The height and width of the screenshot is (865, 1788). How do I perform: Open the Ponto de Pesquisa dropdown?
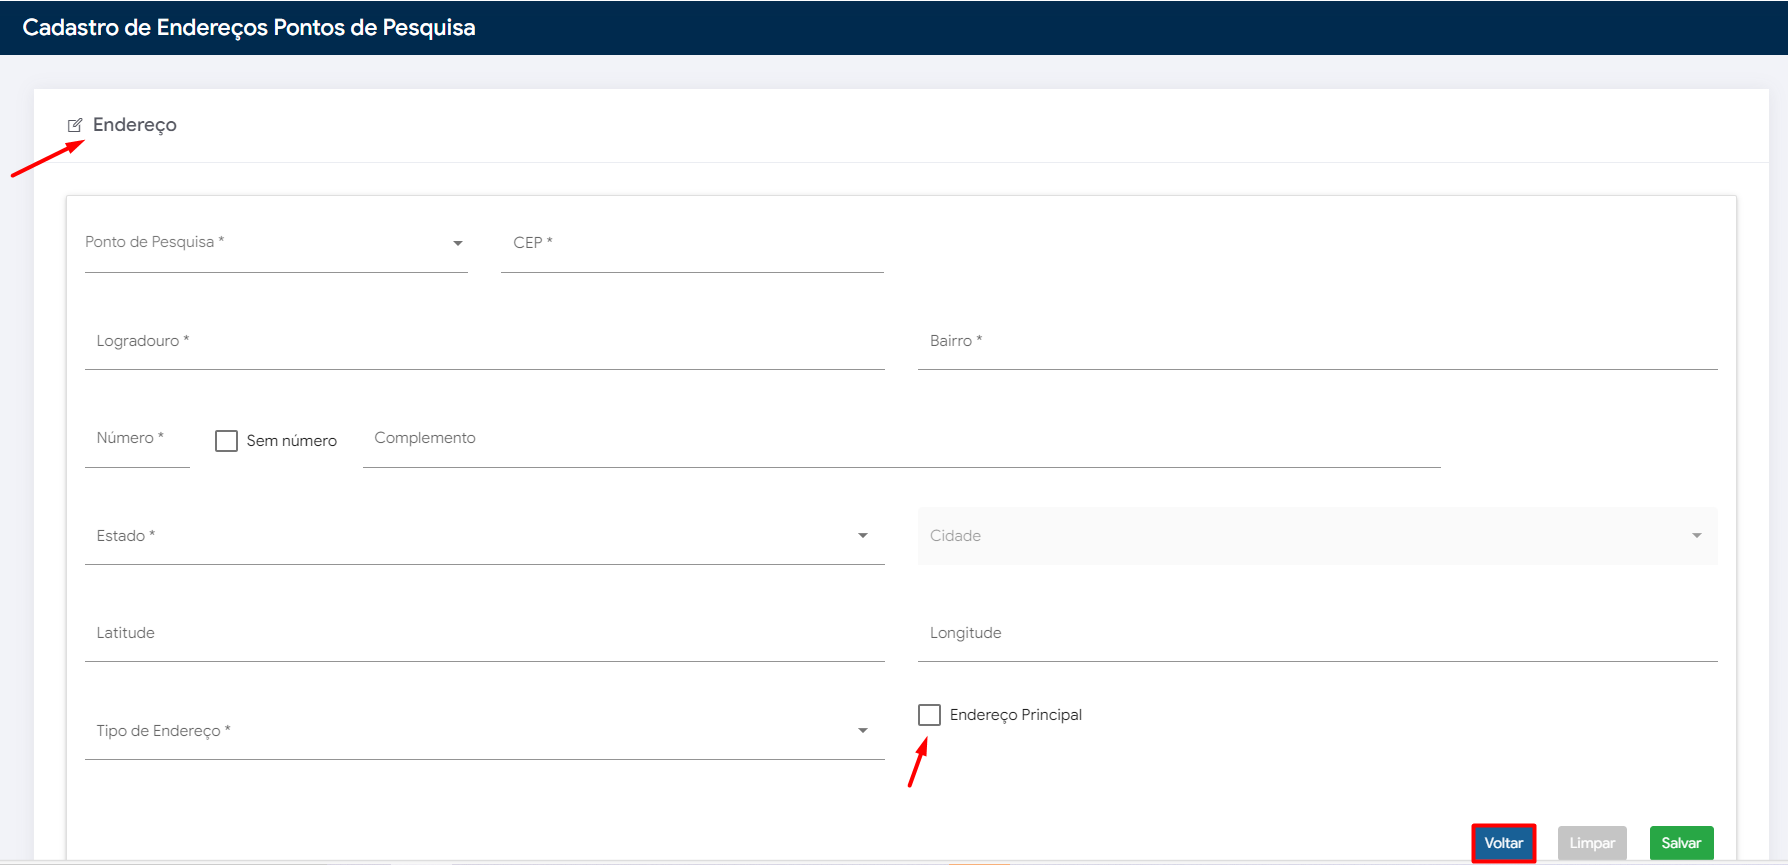click(276, 243)
